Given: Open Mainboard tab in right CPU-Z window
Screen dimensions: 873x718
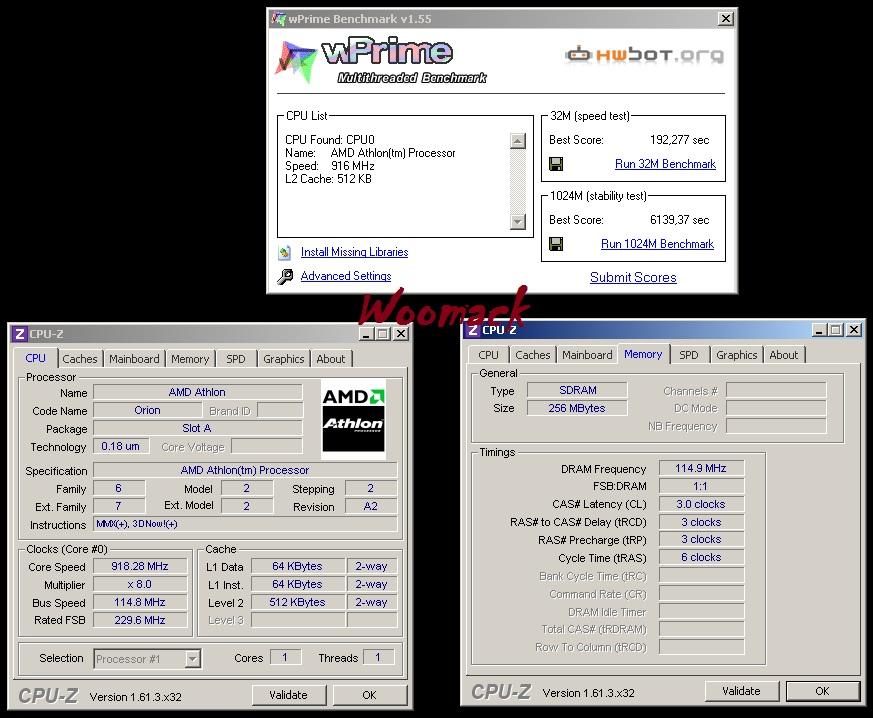Looking at the screenshot, I should pyautogui.click(x=587, y=355).
